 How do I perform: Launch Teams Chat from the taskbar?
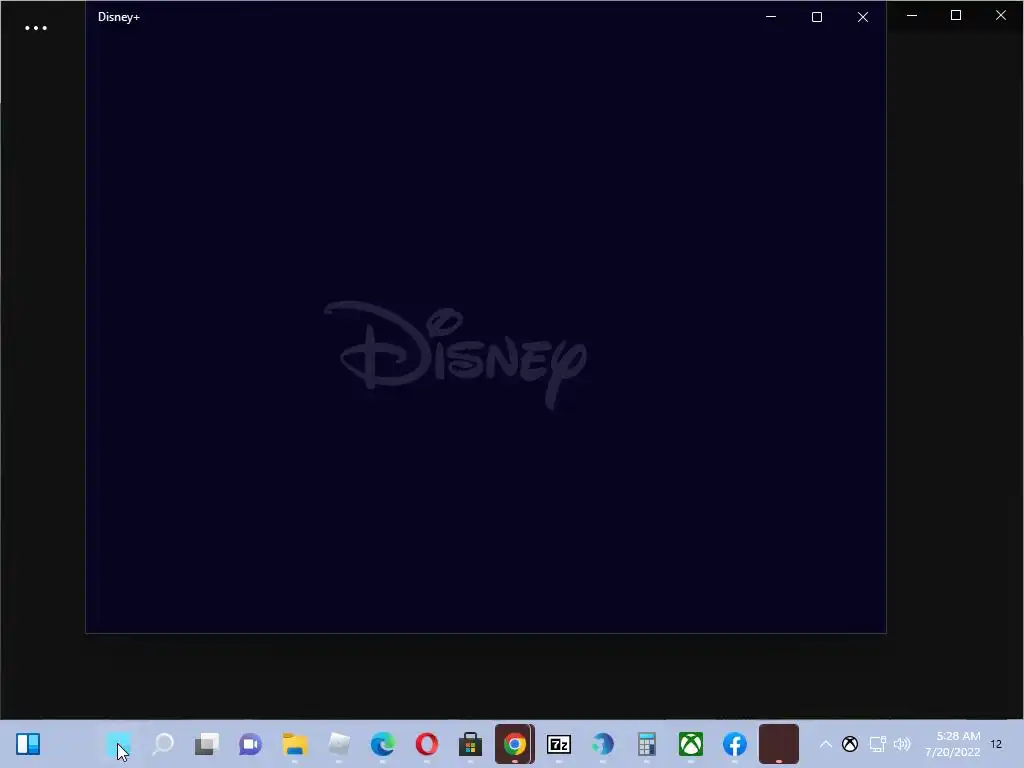250,744
